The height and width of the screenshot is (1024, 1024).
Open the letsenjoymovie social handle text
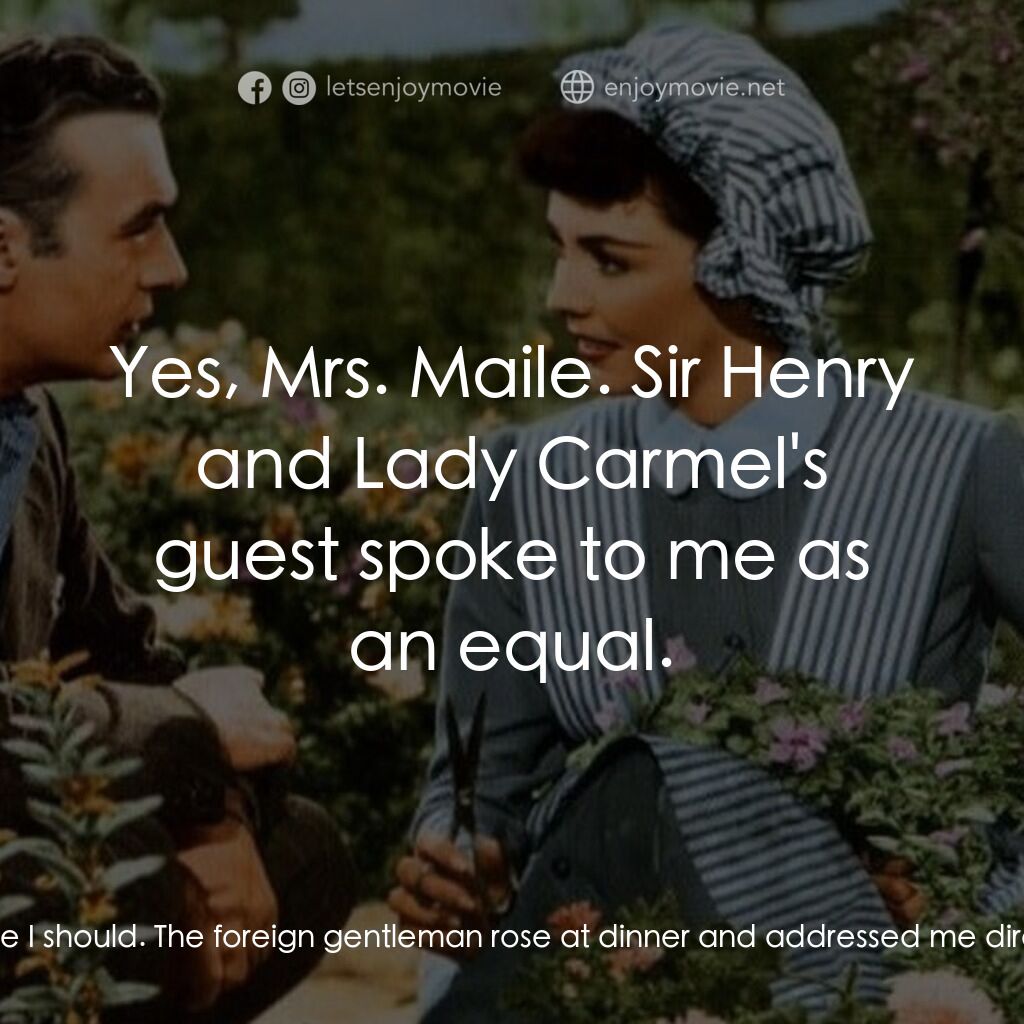(x=414, y=88)
